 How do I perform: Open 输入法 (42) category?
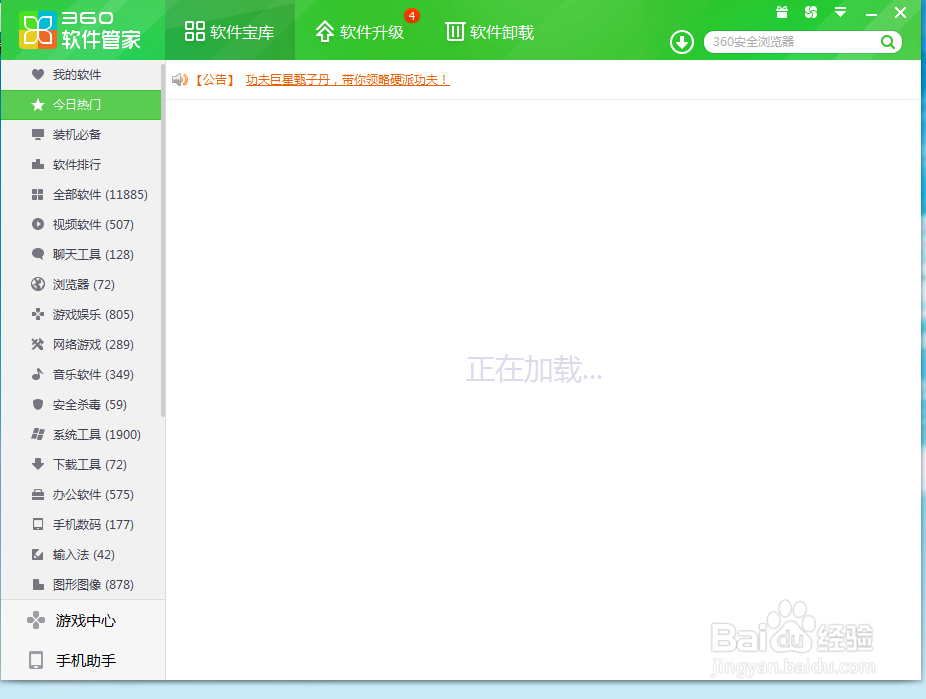pyautogui.click(x=81, y=554)
